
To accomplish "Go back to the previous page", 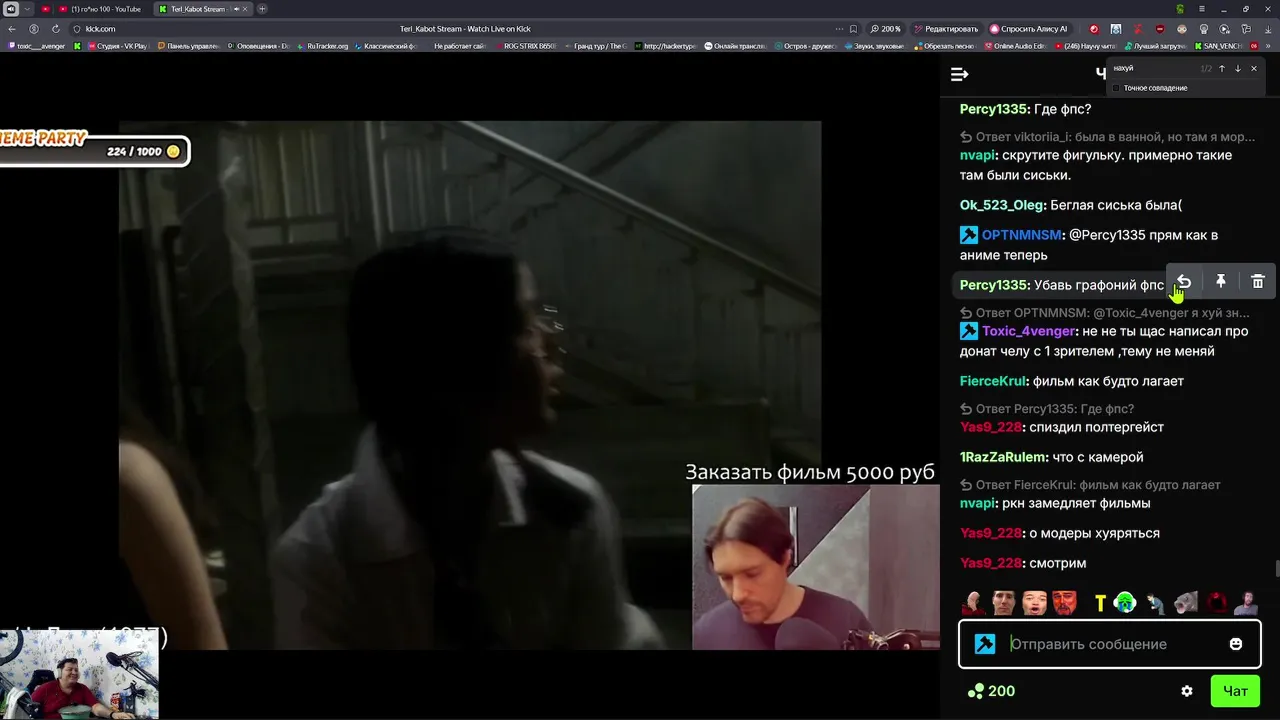I will pyautogui.click(x=12, y=29).
